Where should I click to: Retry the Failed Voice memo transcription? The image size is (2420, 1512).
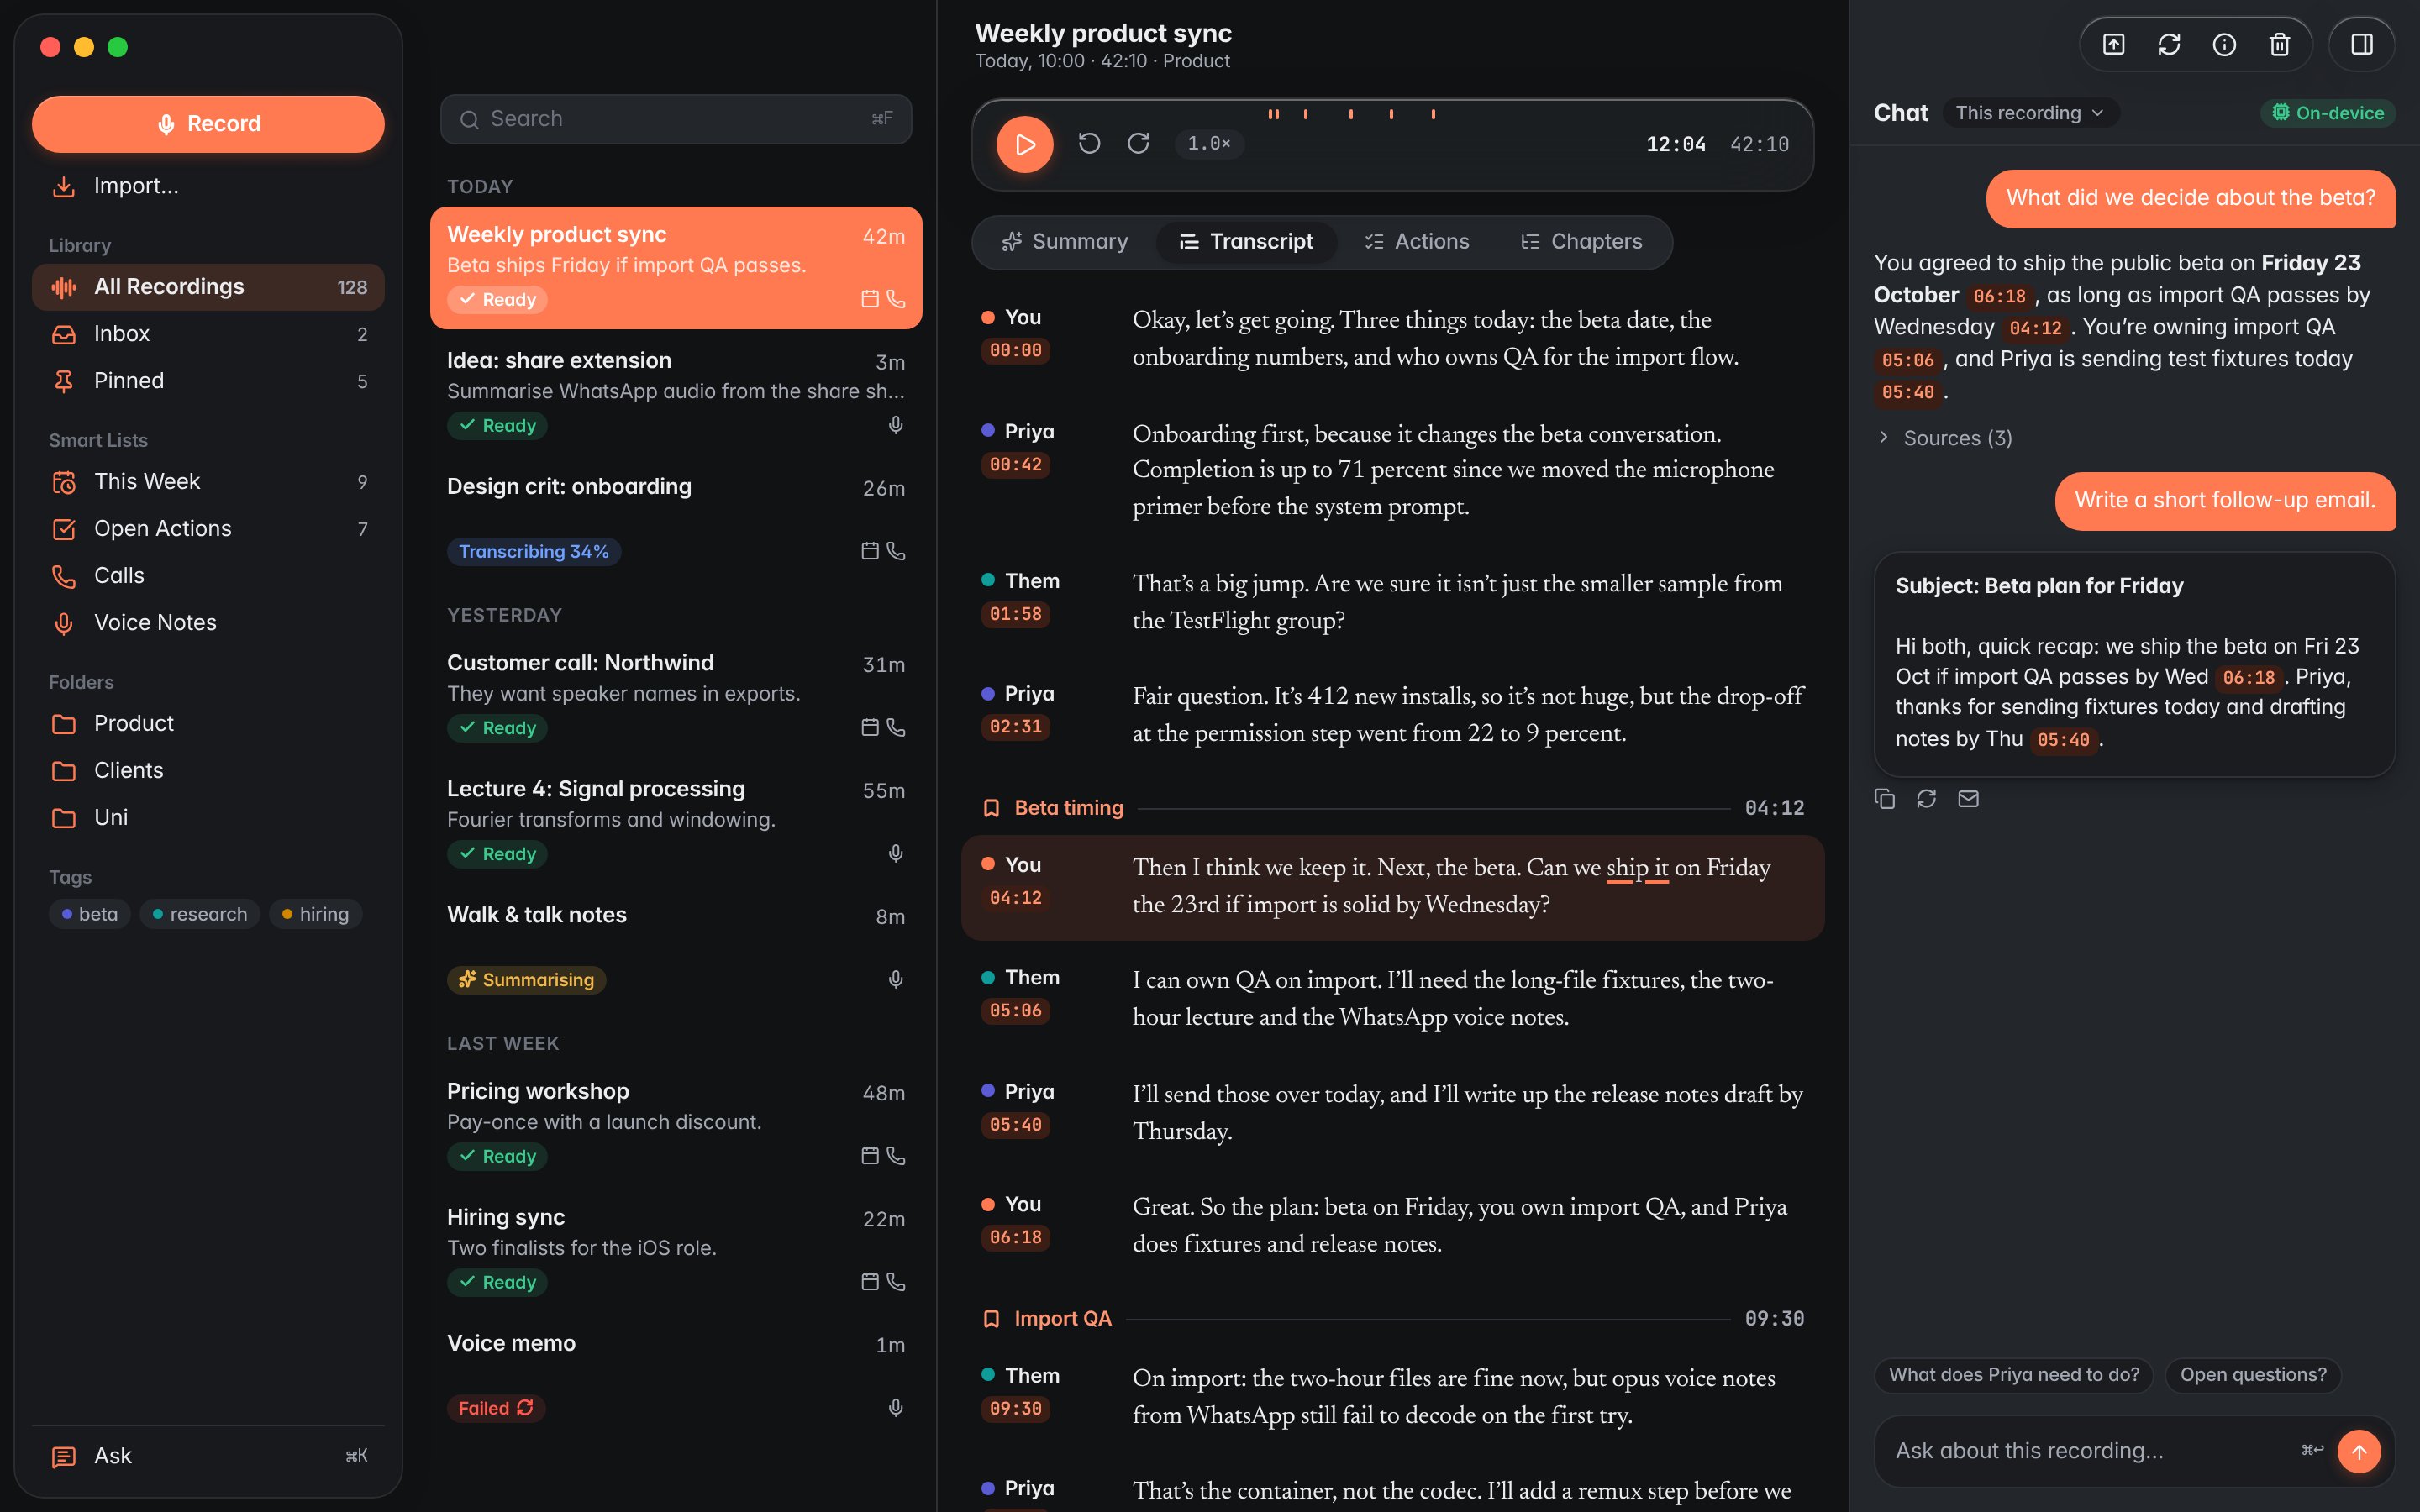(496, 1408)
